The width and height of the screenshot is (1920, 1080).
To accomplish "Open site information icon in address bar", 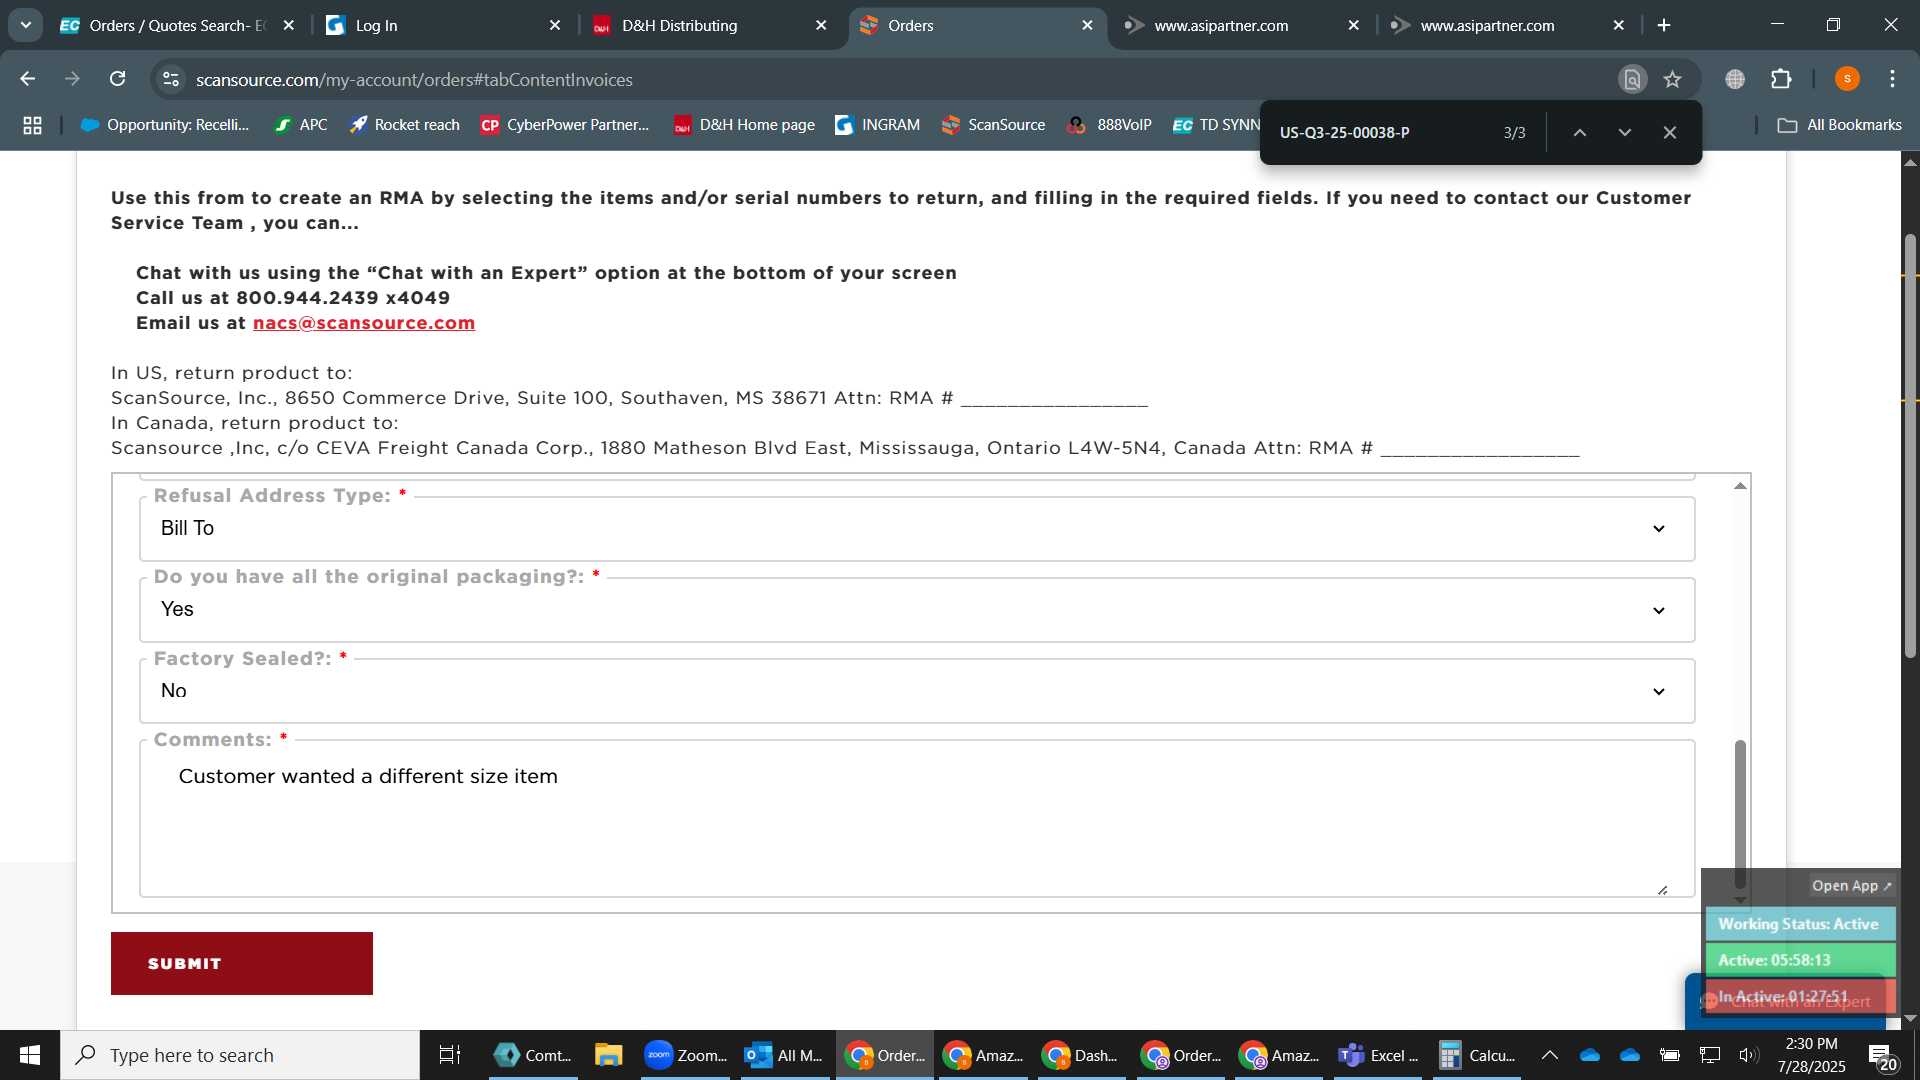I will click(x=171, y=79).
